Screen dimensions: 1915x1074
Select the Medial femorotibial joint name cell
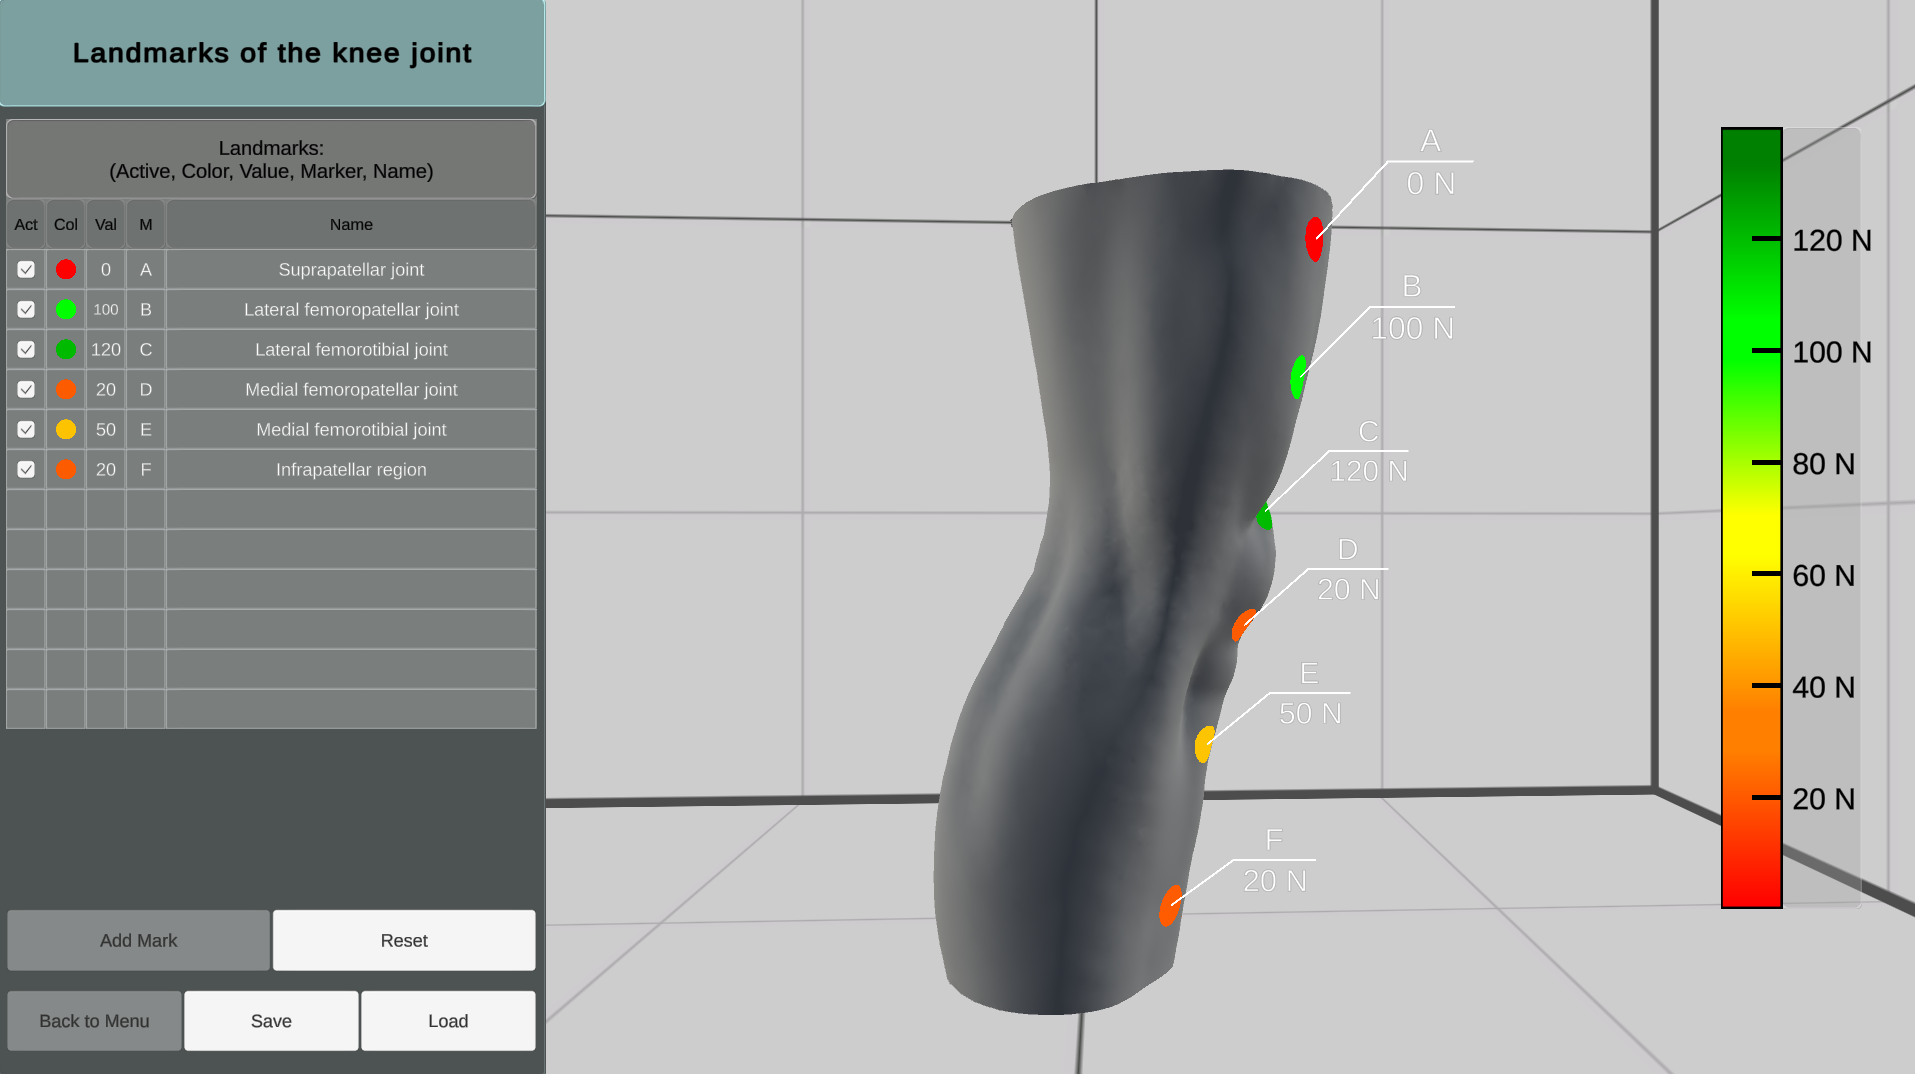[351, 430]
